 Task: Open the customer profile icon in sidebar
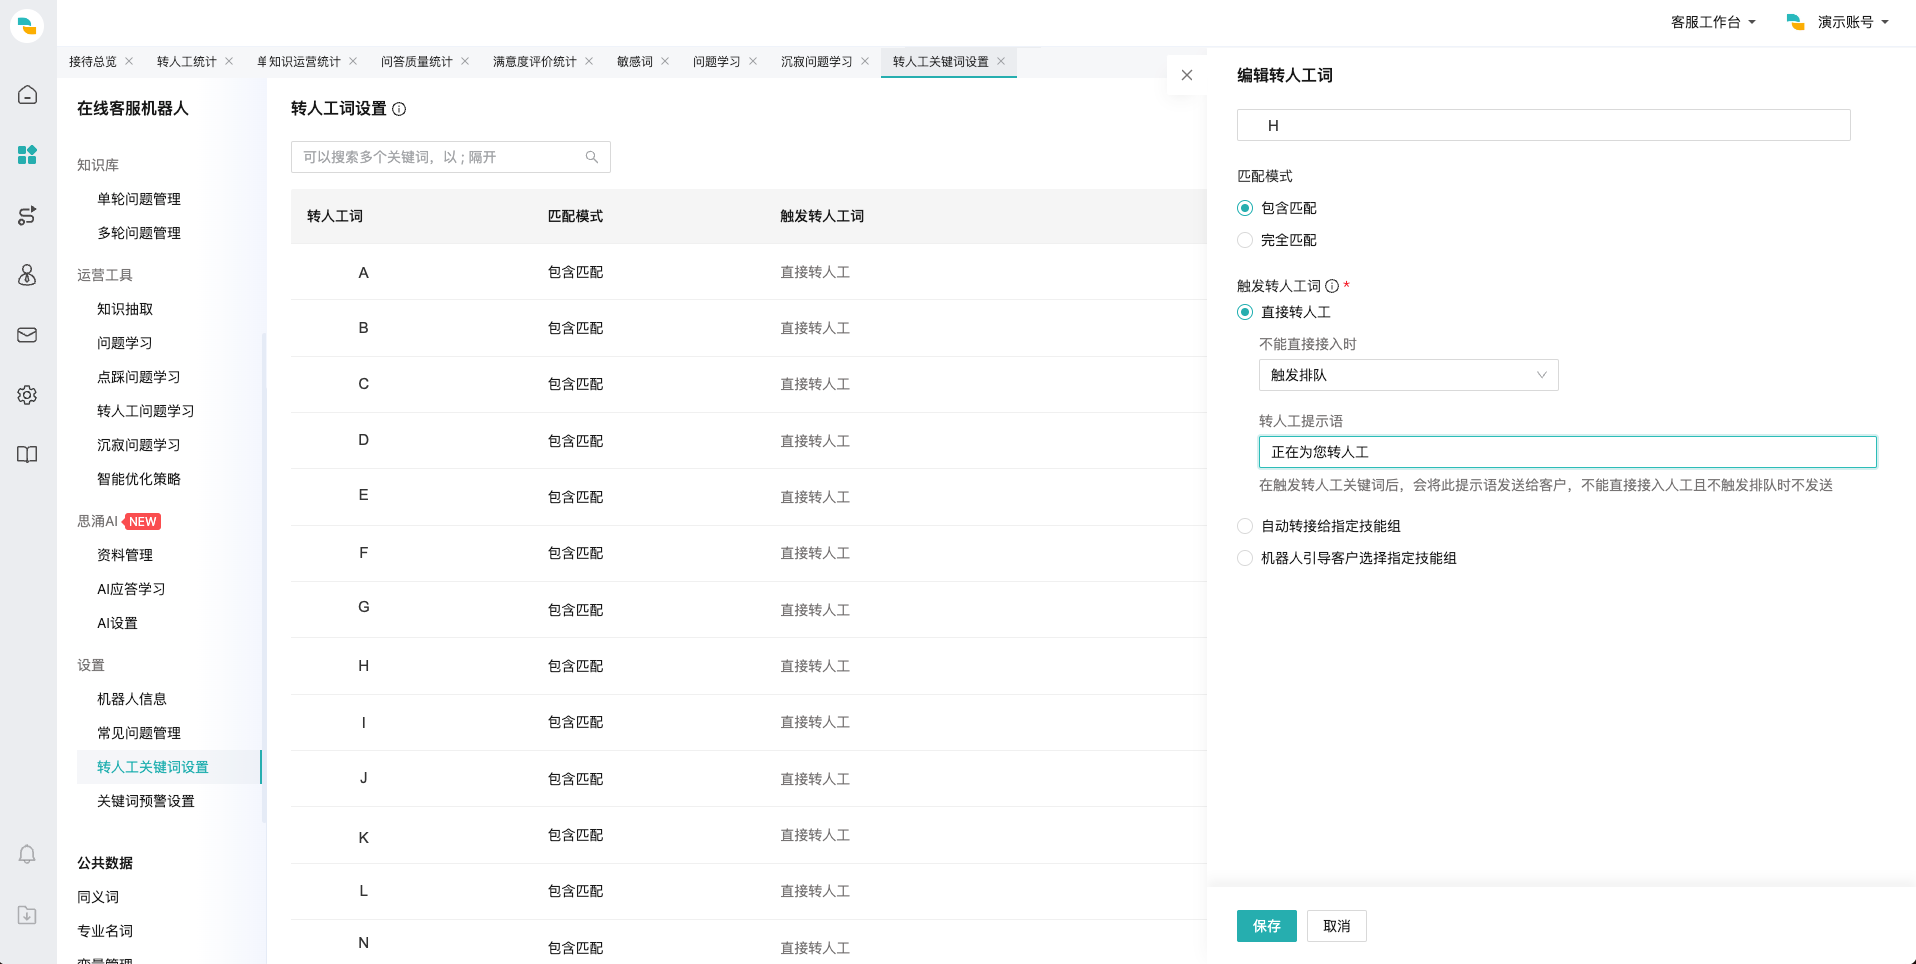click(27, 275)
